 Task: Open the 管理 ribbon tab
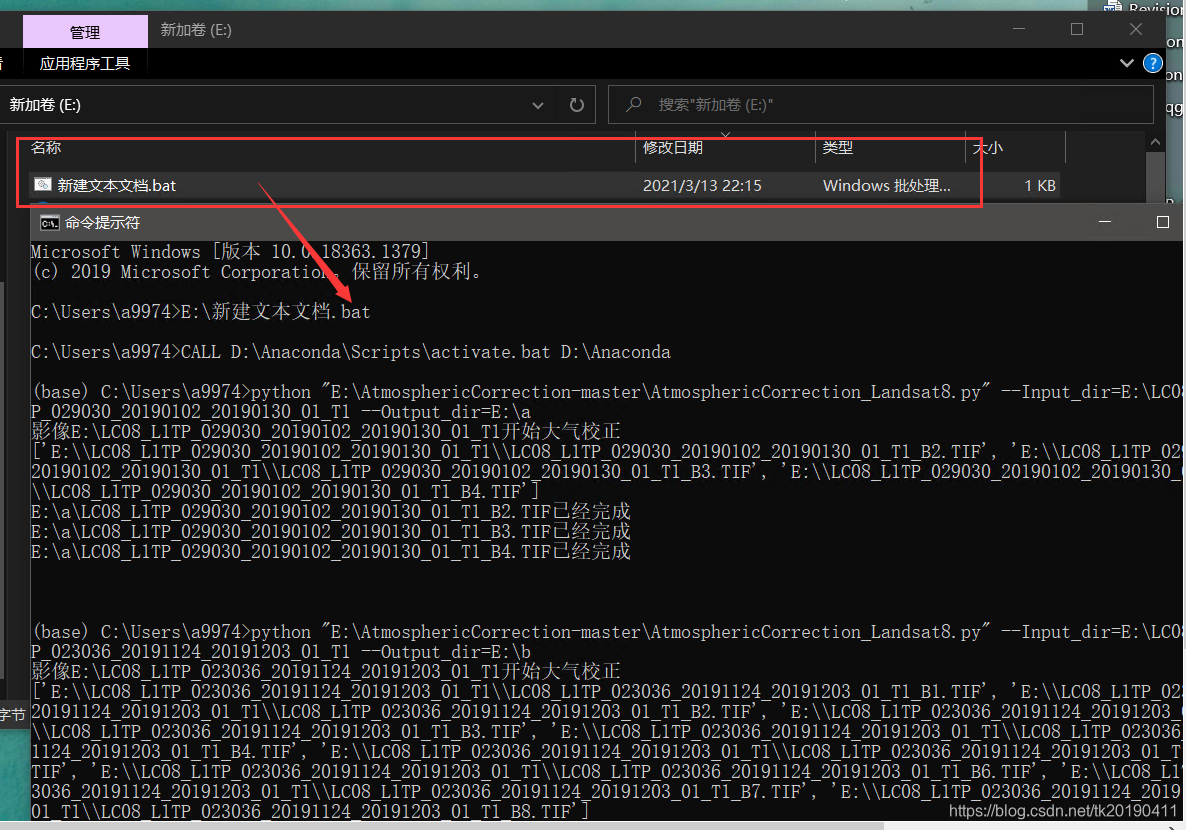pyautogui.click(x=85, y=32)
